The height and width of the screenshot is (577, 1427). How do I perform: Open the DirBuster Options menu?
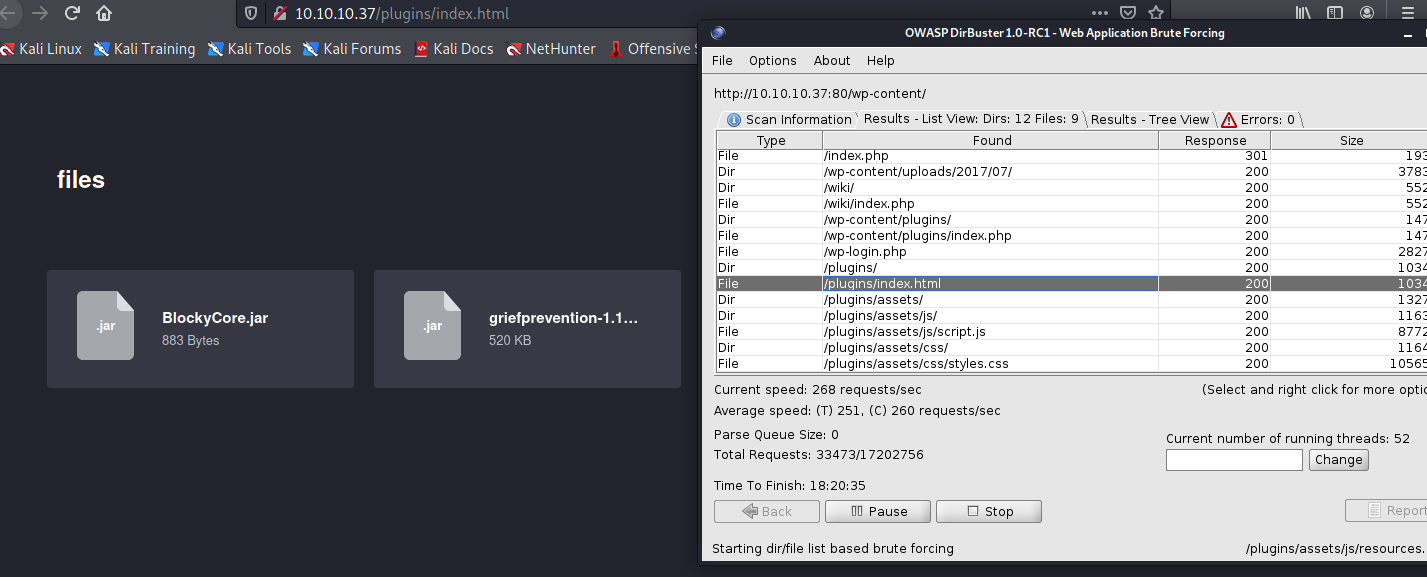[772, 60]
